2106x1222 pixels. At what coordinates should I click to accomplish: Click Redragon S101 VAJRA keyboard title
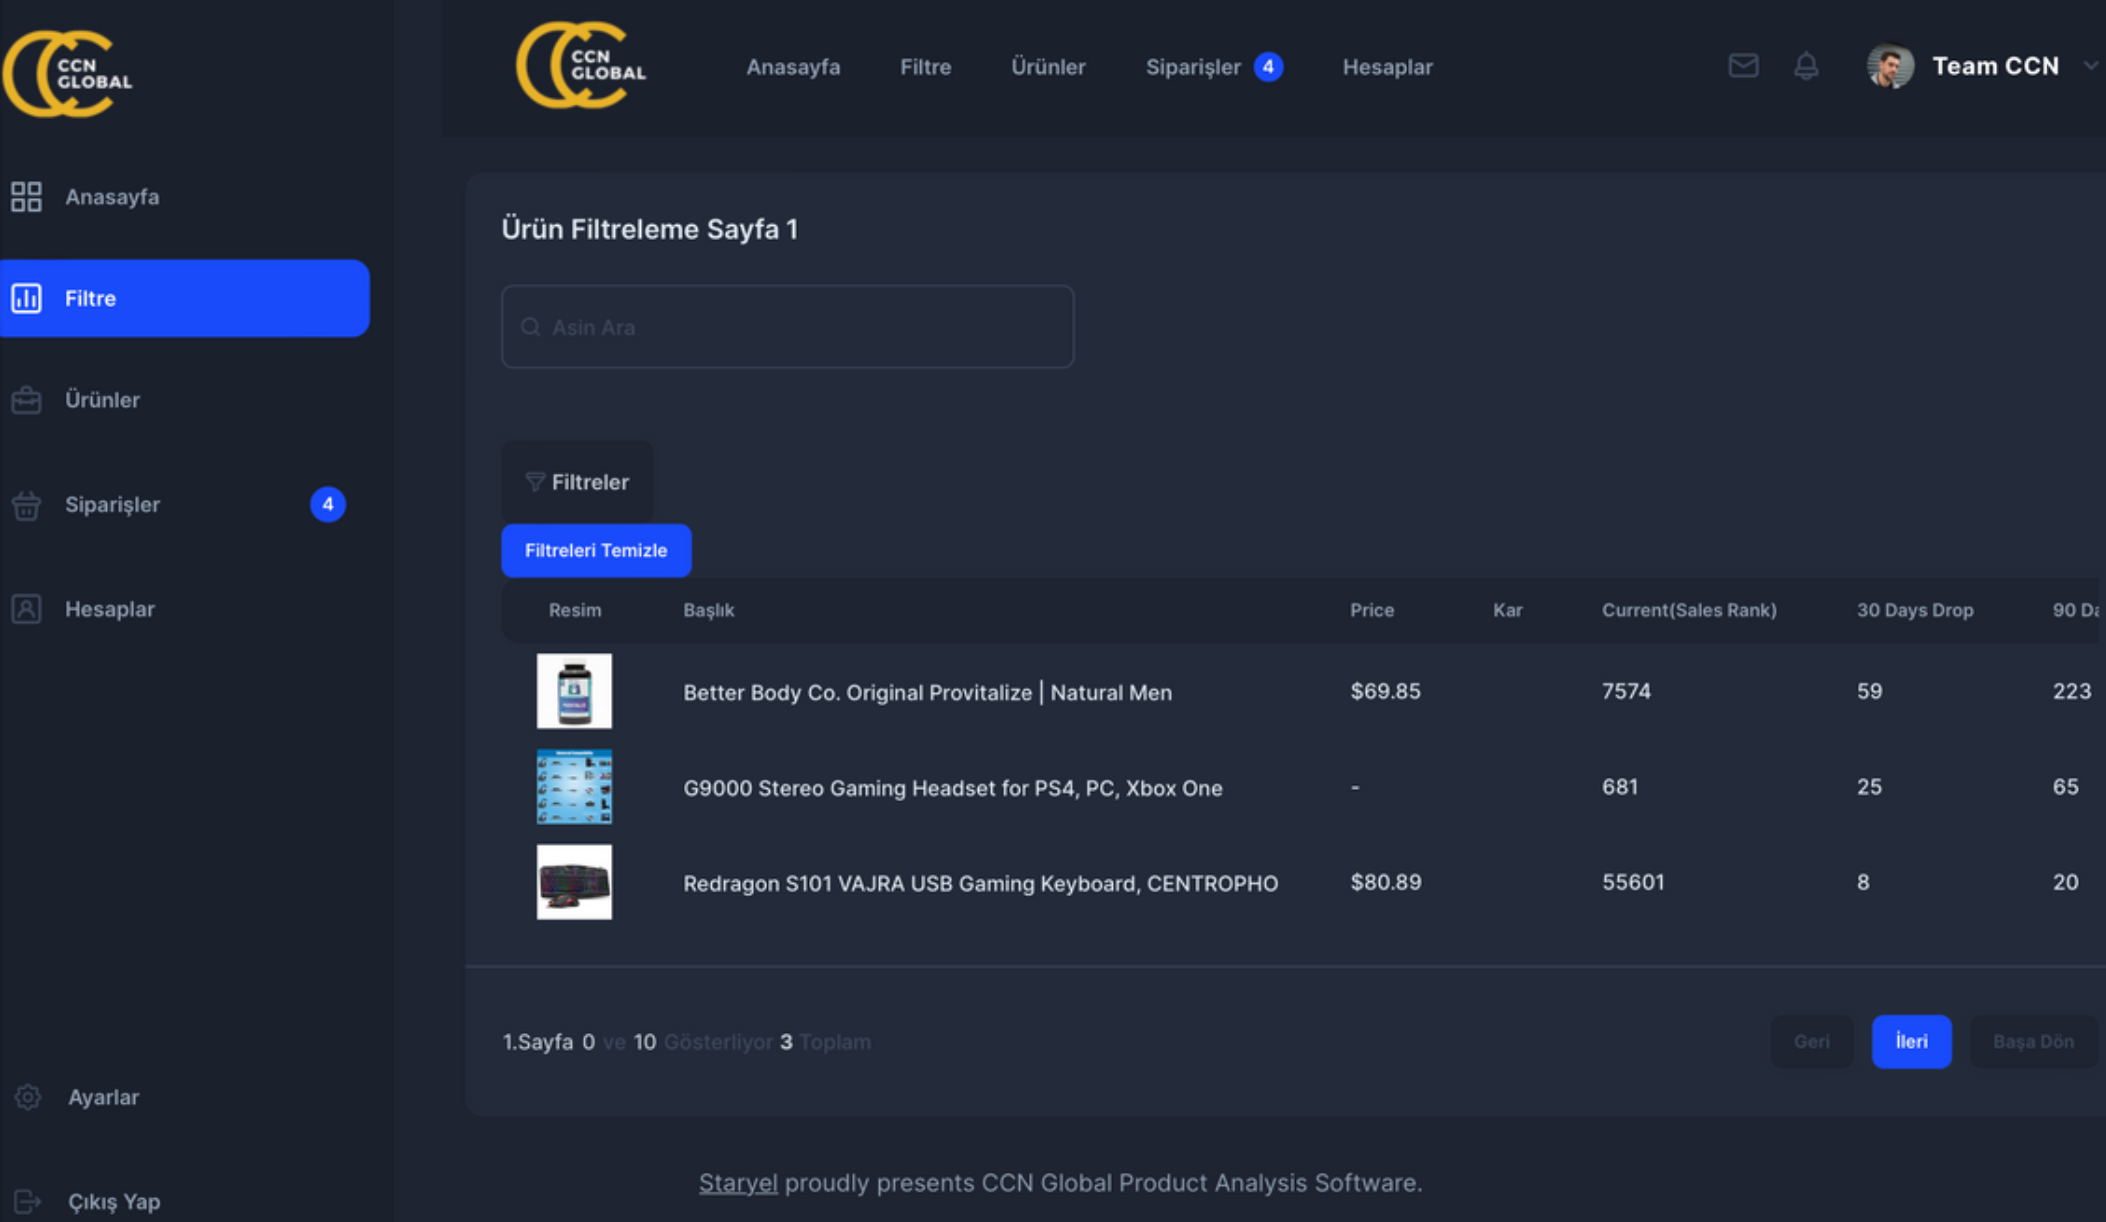pos(980,883)
